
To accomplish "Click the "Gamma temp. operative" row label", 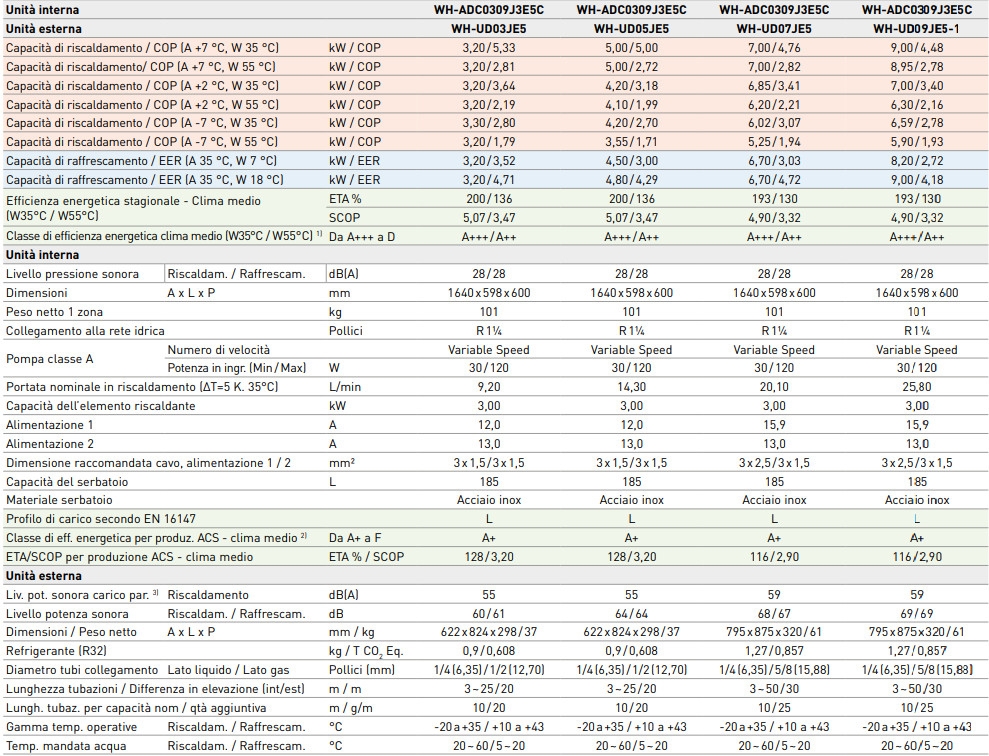I will (x=71, y=727).
